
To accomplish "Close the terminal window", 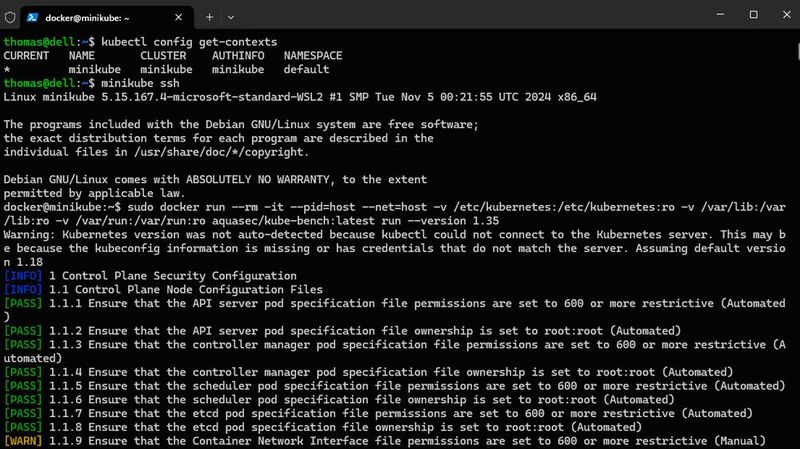I will click(786, 15).
